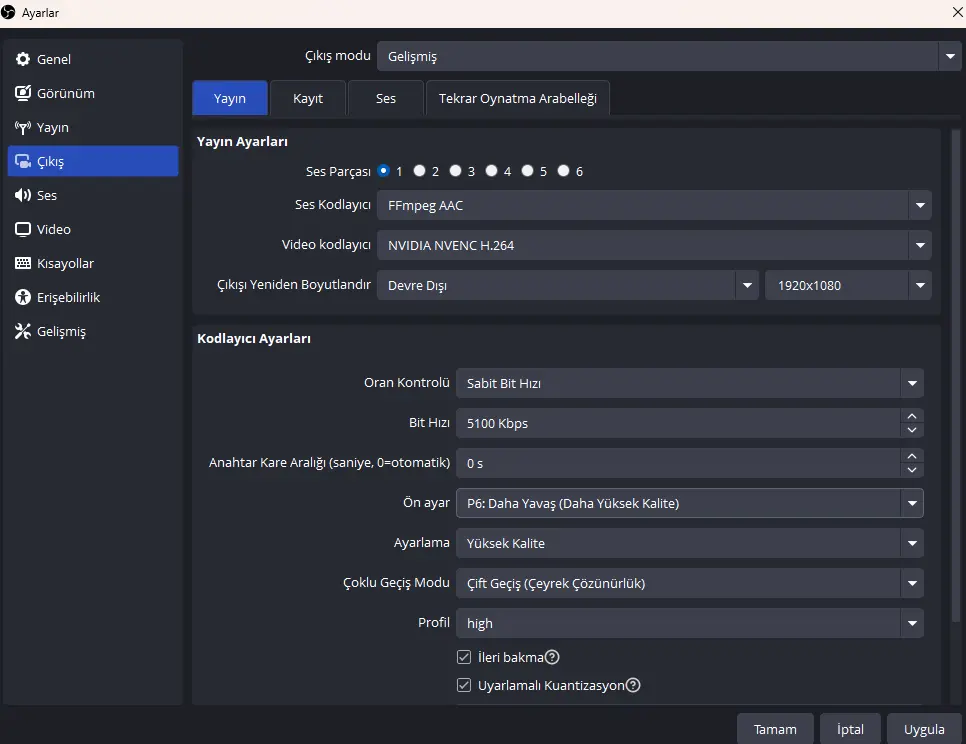Click the Görünüm appearance icon
This screenshot has width=966, height=744.
point(23,93)
